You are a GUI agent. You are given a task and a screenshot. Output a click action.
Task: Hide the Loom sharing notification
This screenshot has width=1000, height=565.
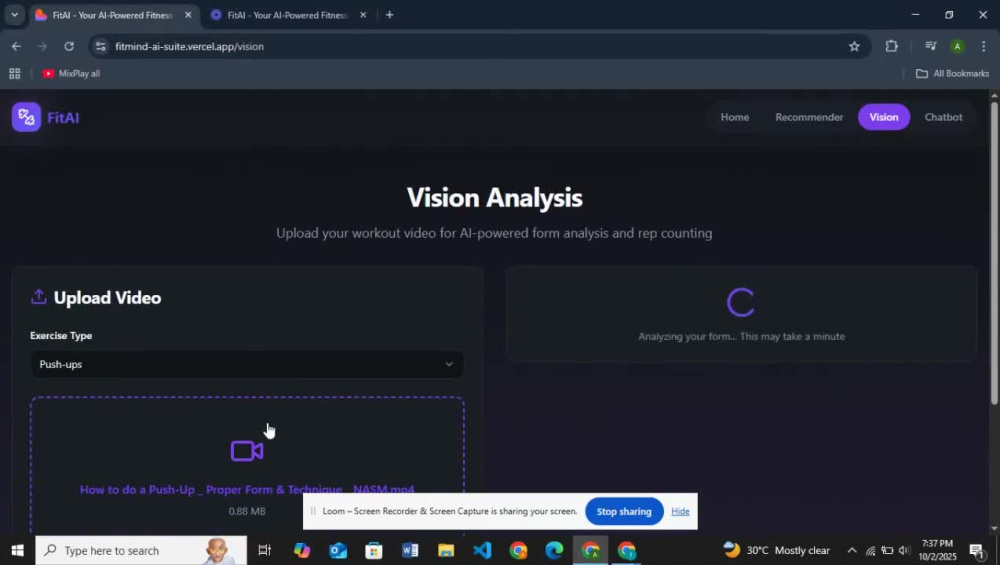click(680, 511)
